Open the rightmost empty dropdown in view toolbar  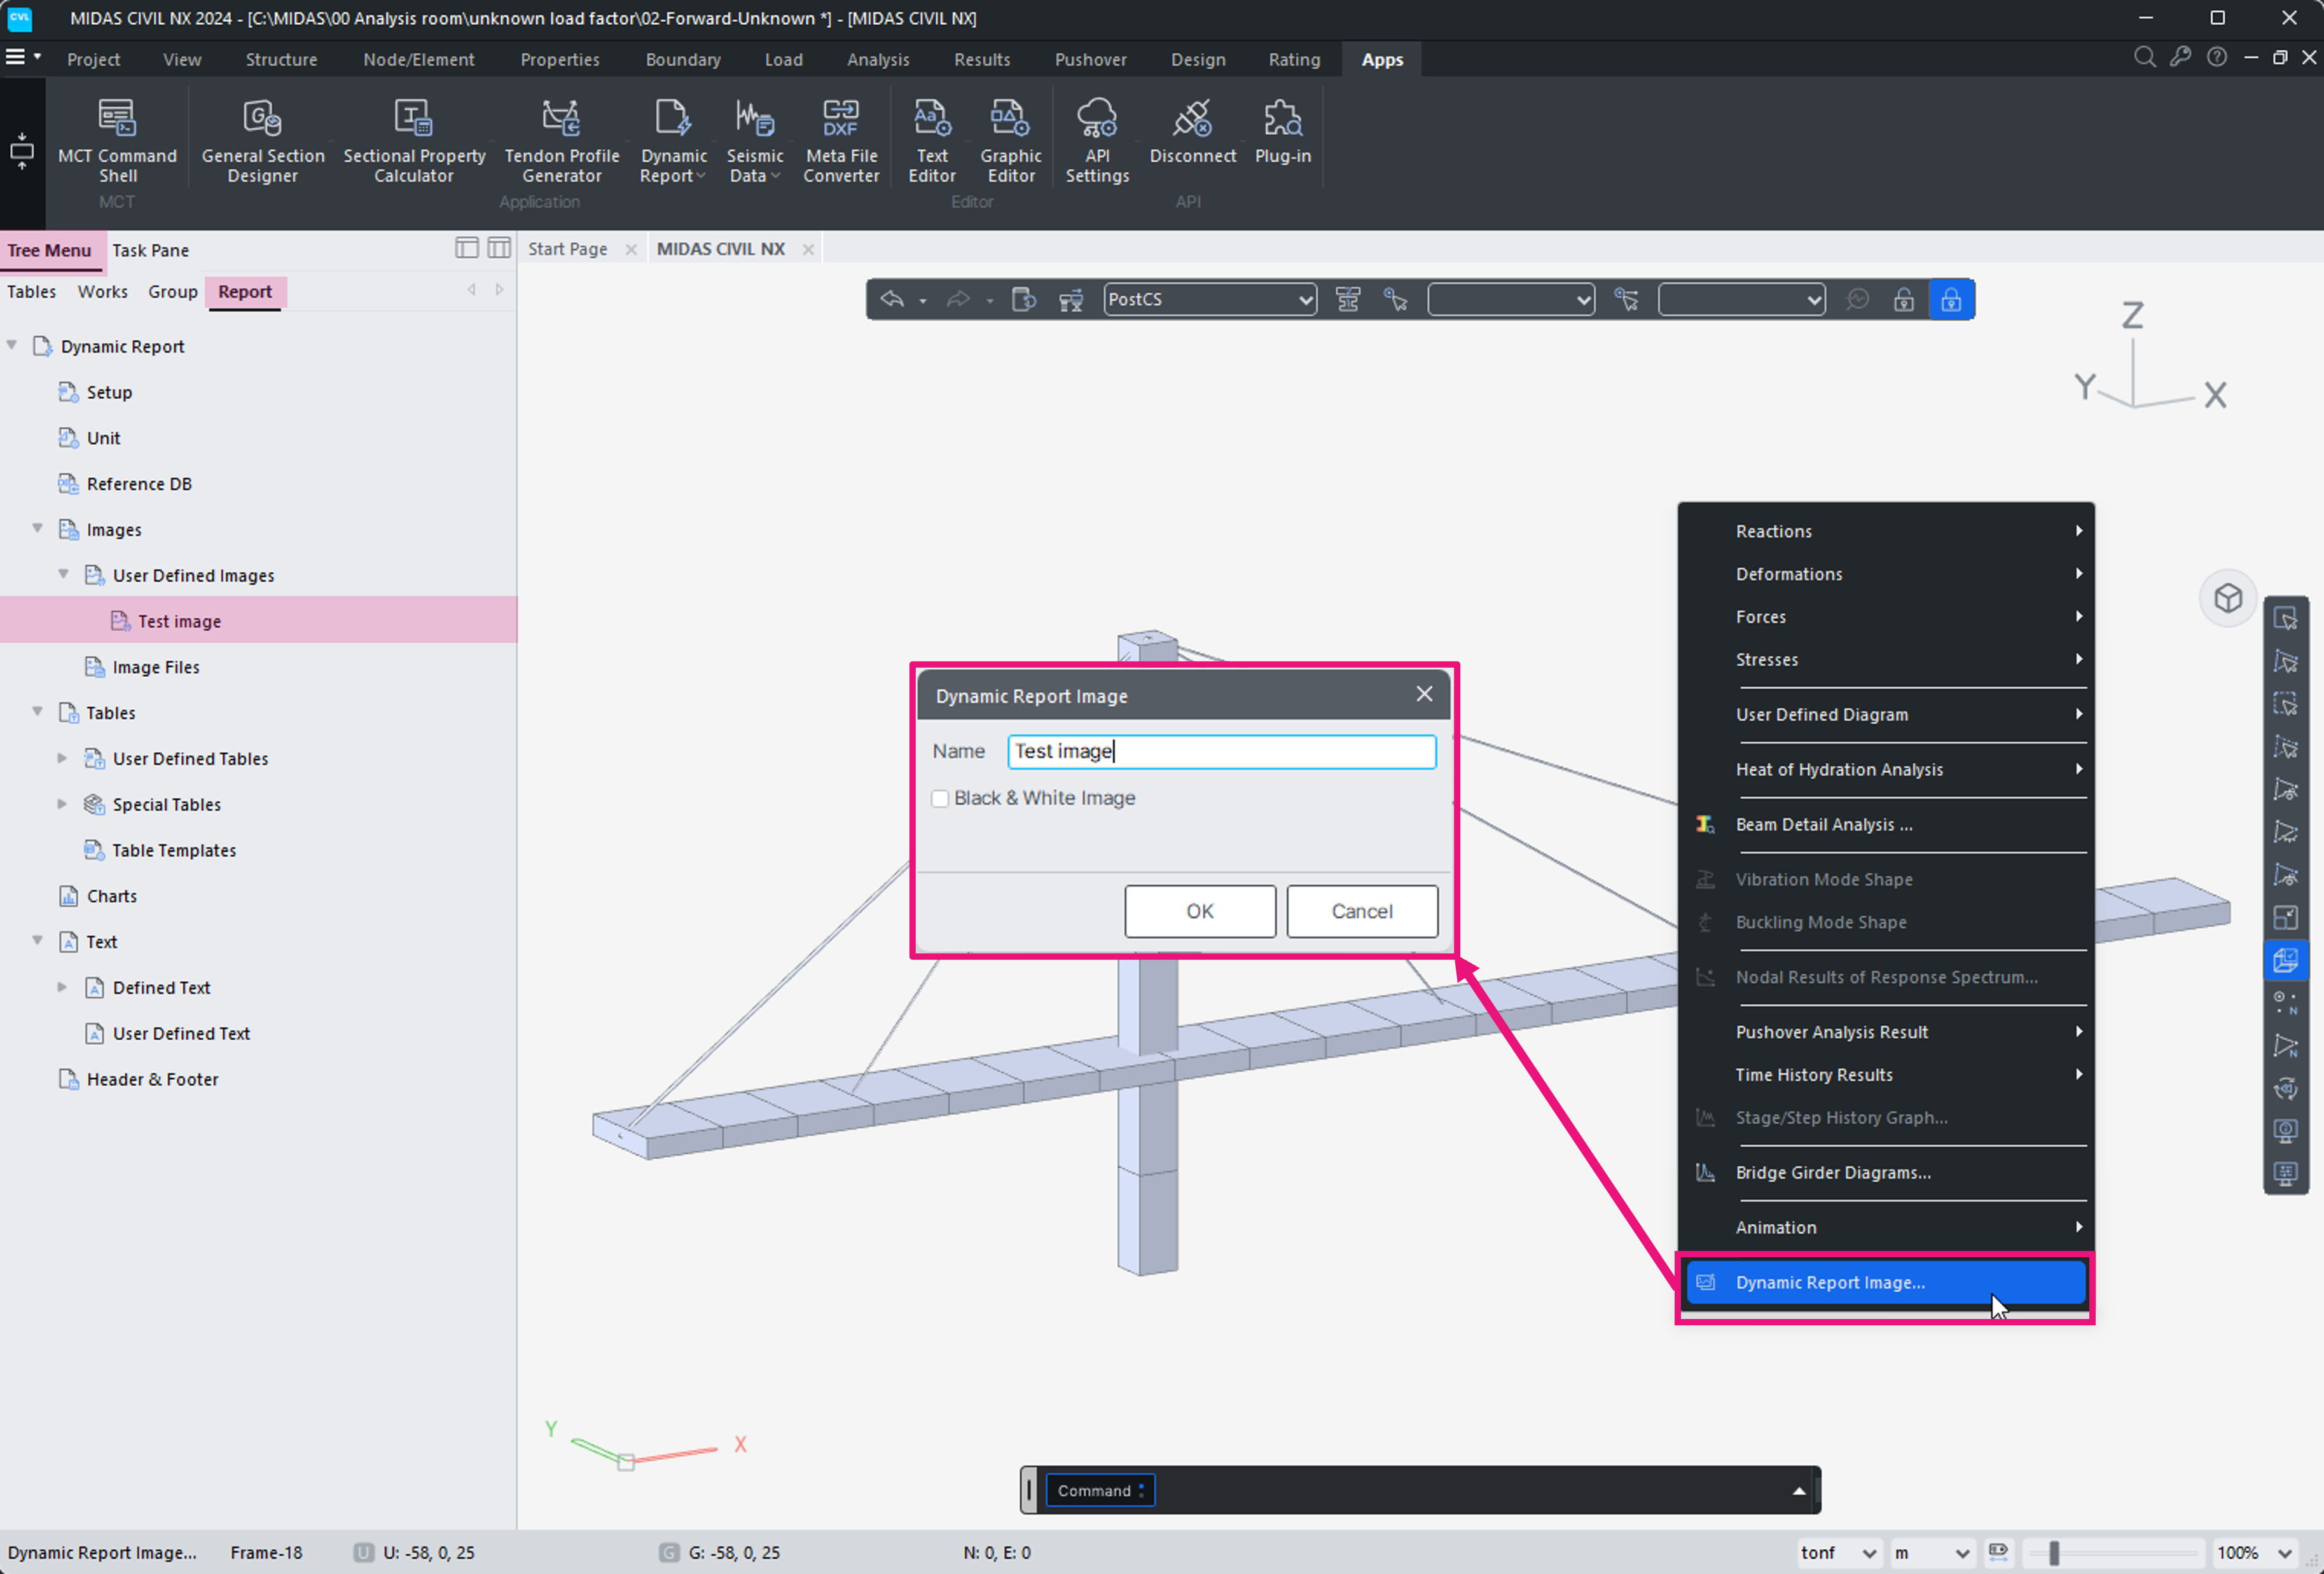(x=1741, y=299)
